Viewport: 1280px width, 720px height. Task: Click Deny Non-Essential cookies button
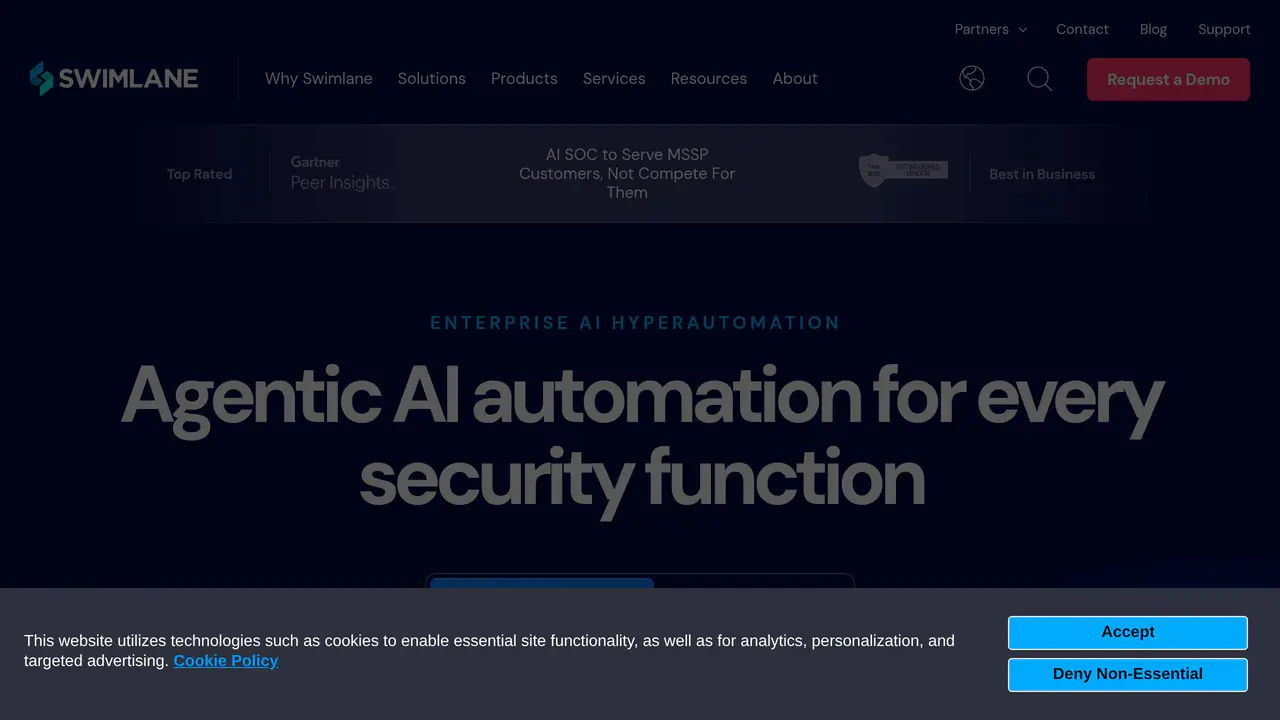[x=1128, y=674]
